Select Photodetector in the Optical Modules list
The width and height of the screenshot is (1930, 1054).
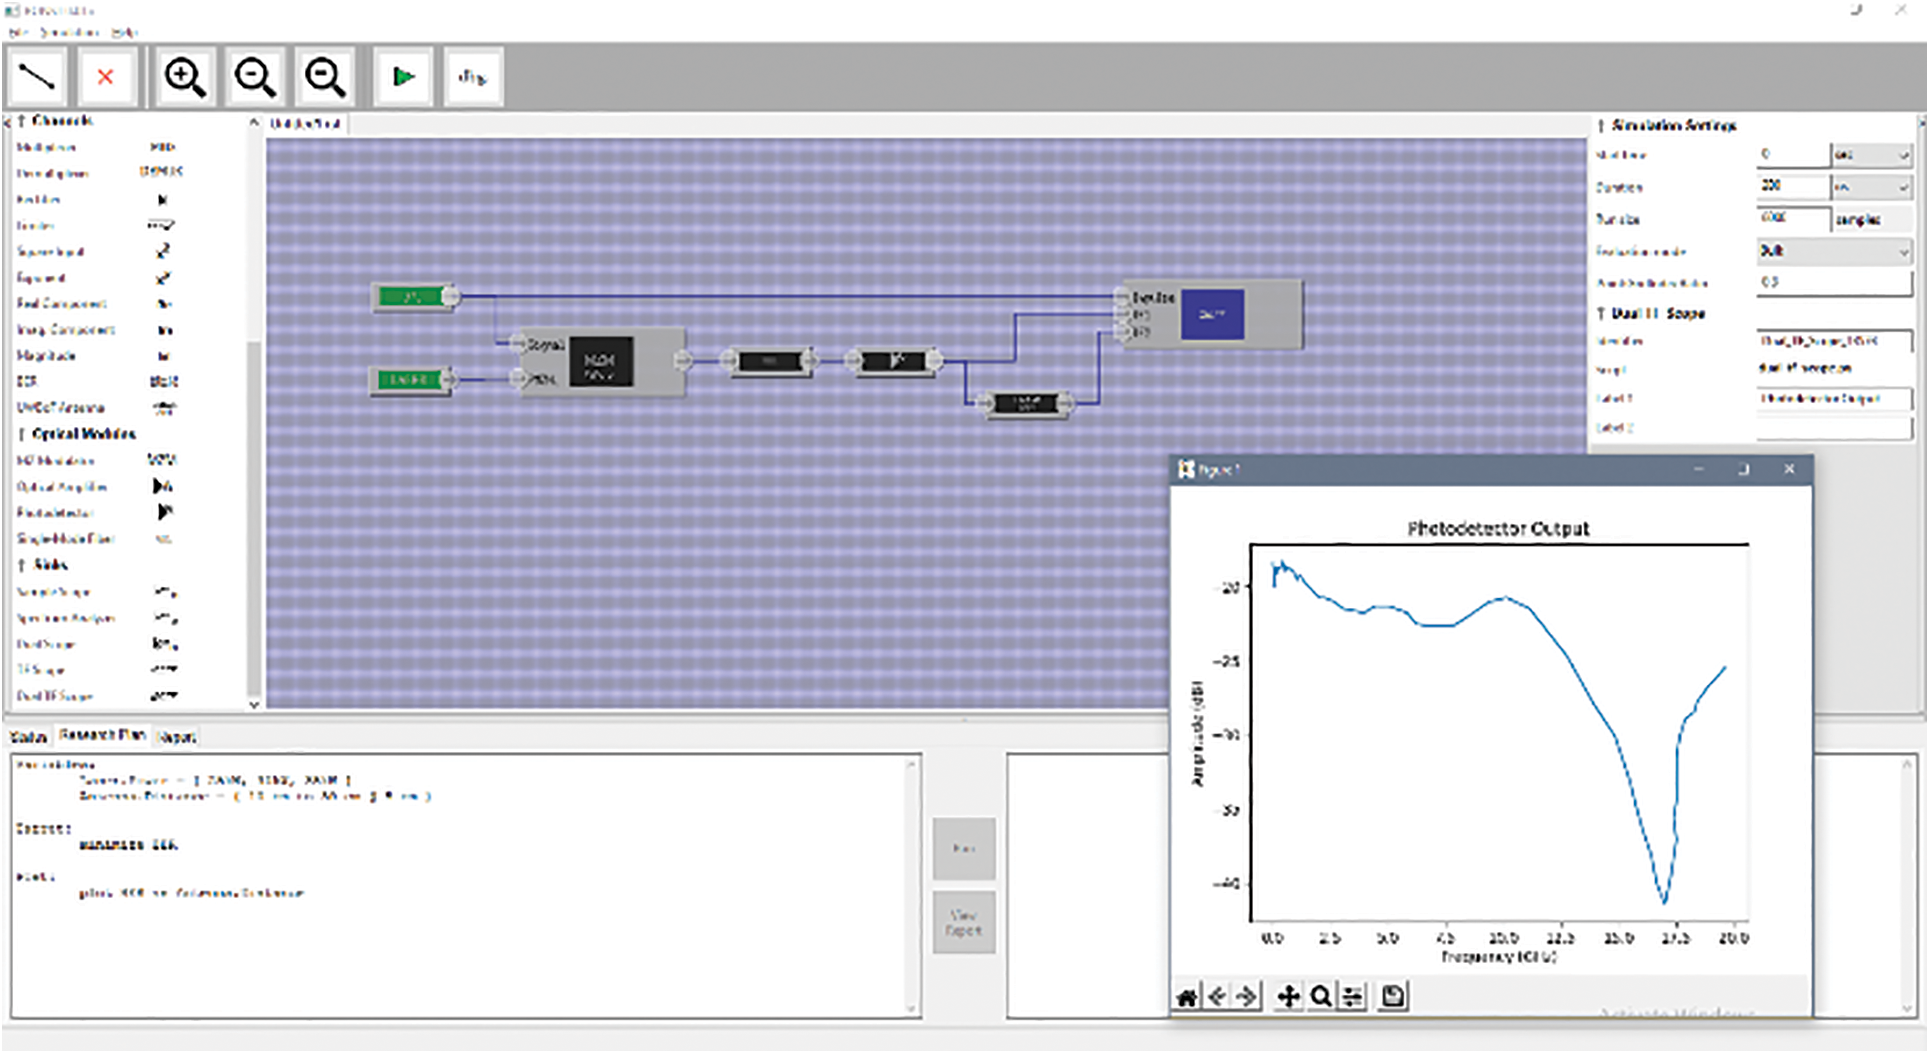(x=55, y=513)
